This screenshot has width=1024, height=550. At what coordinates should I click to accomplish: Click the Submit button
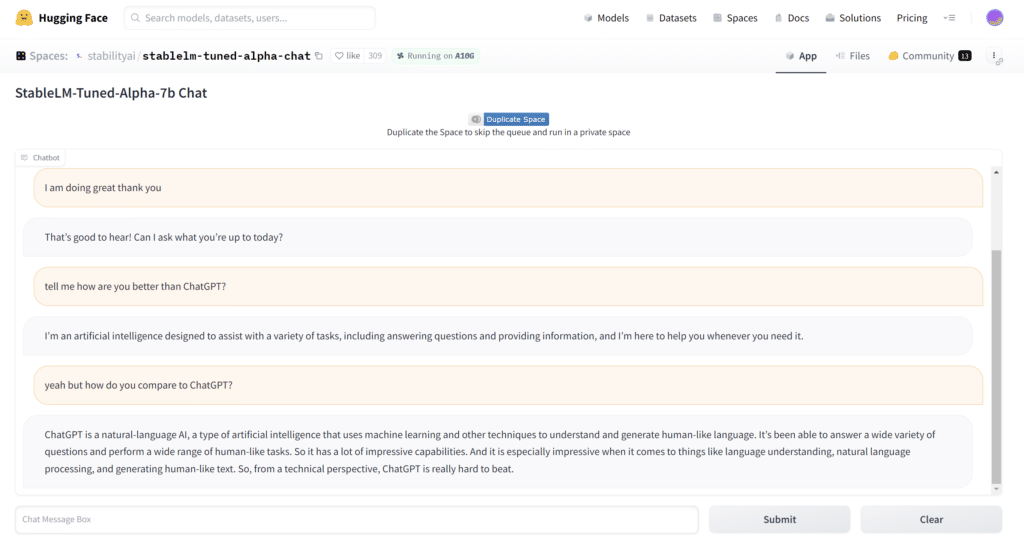(780, 519)
